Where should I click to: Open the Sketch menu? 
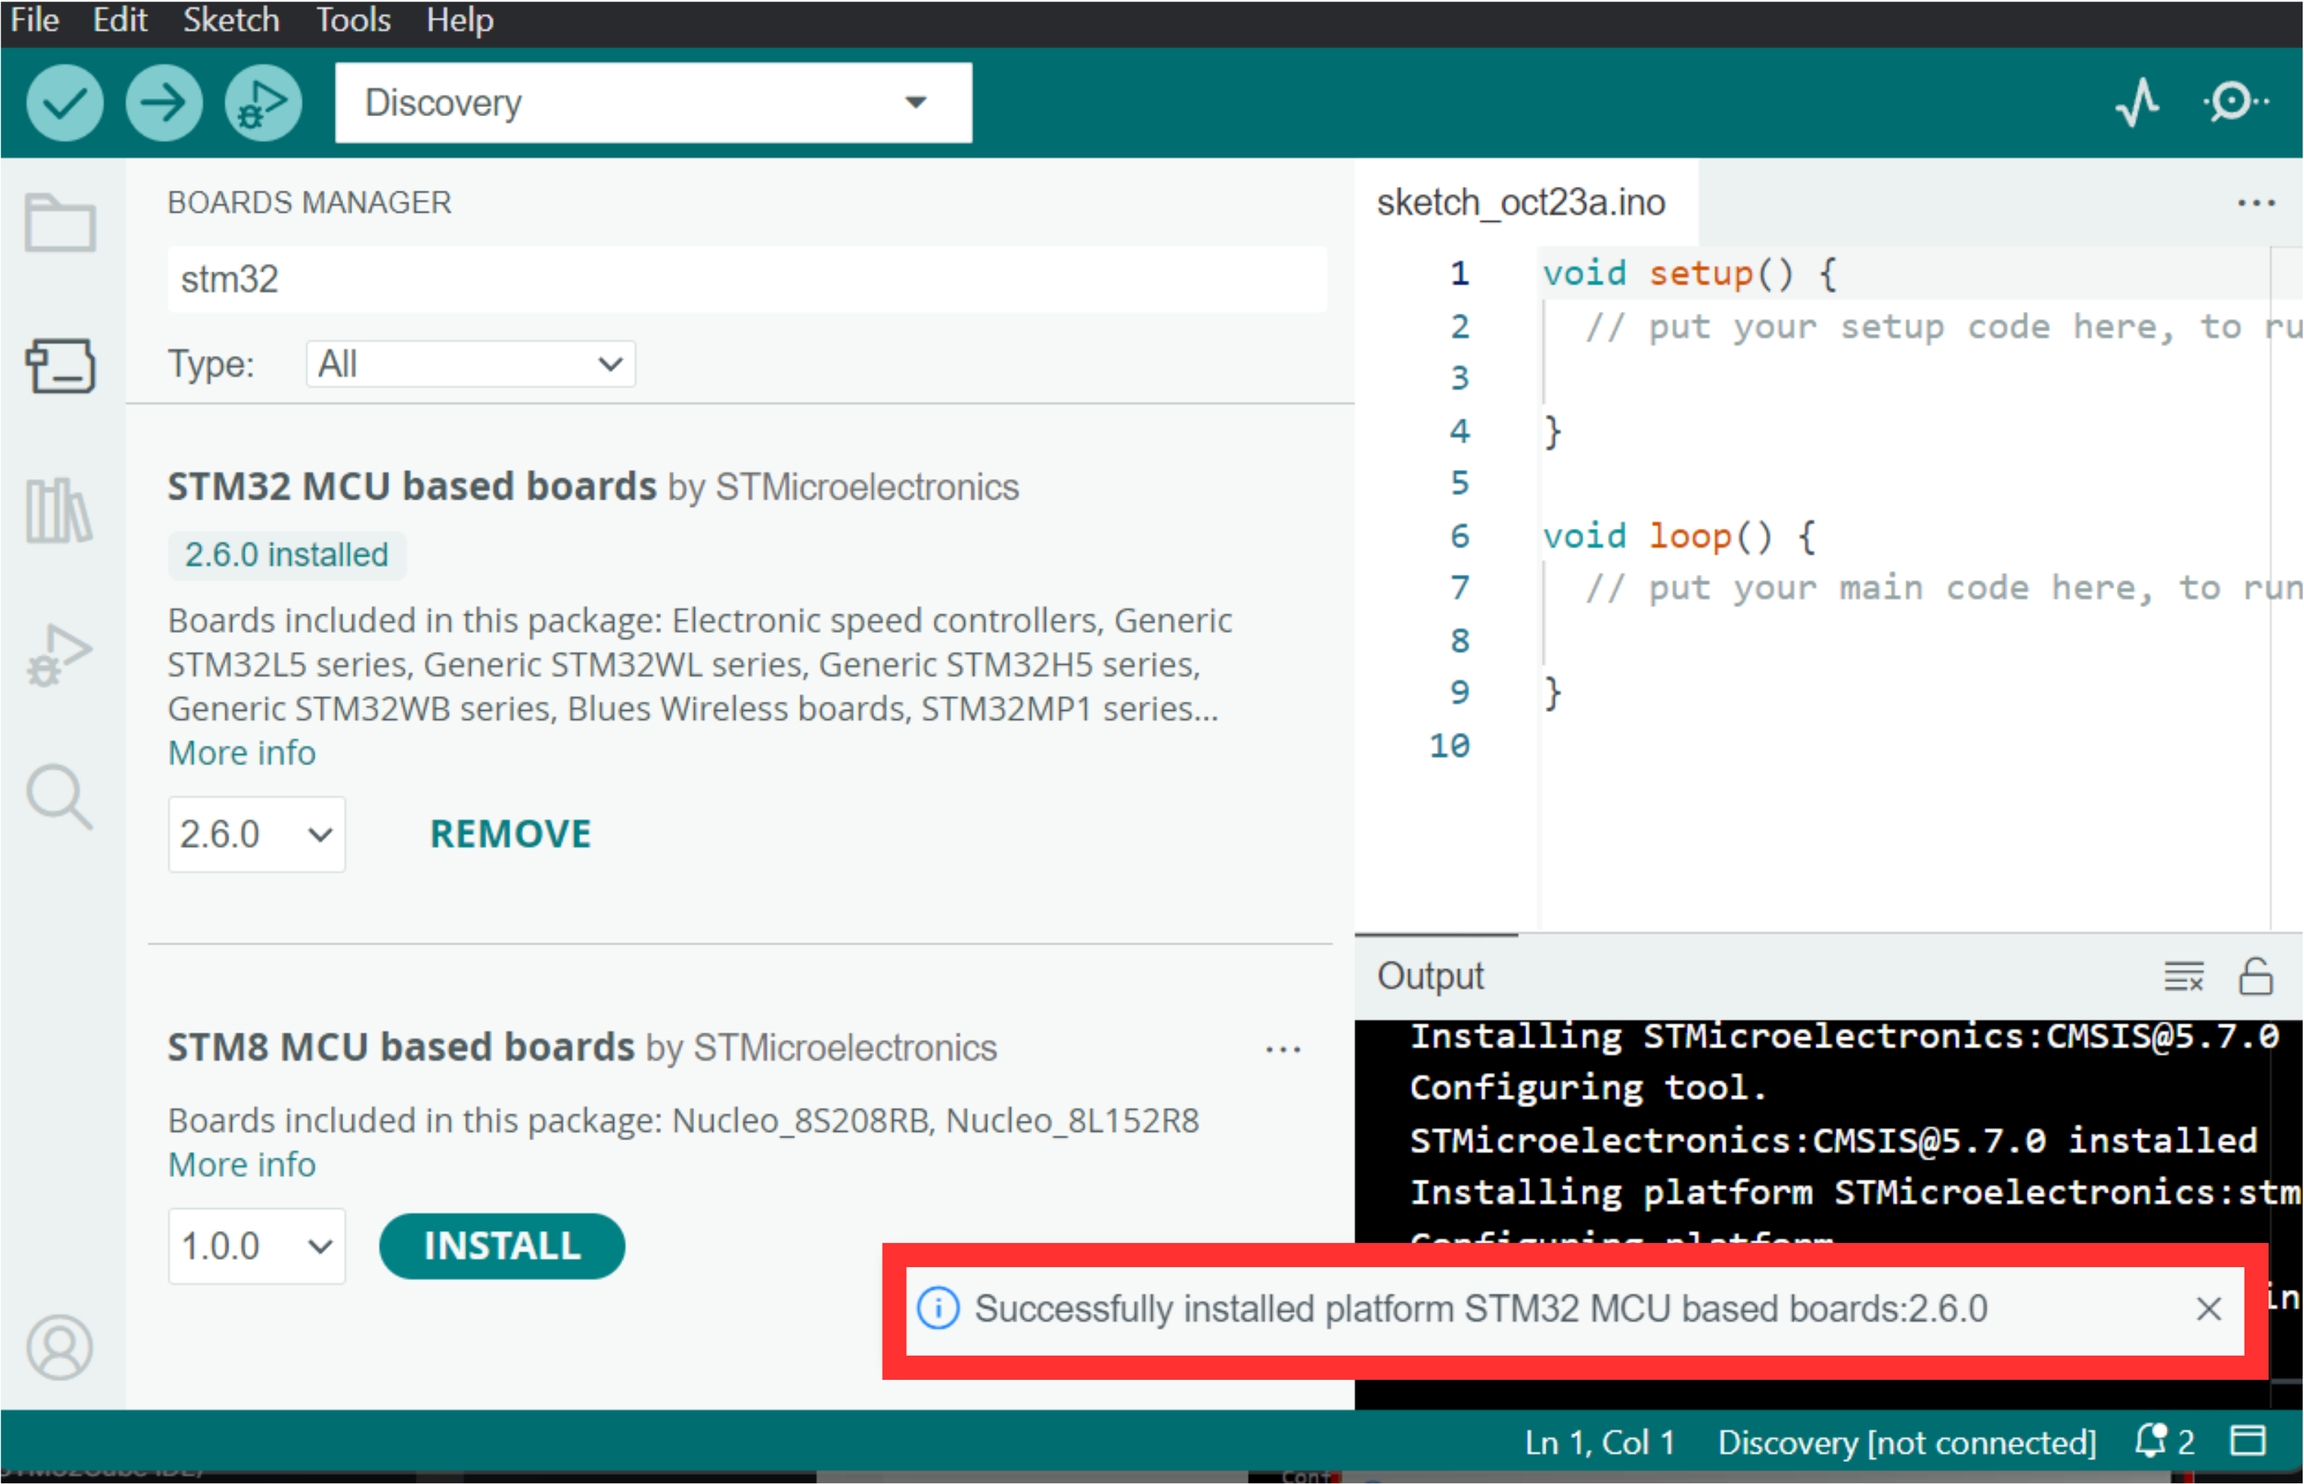tap(231, 20)
